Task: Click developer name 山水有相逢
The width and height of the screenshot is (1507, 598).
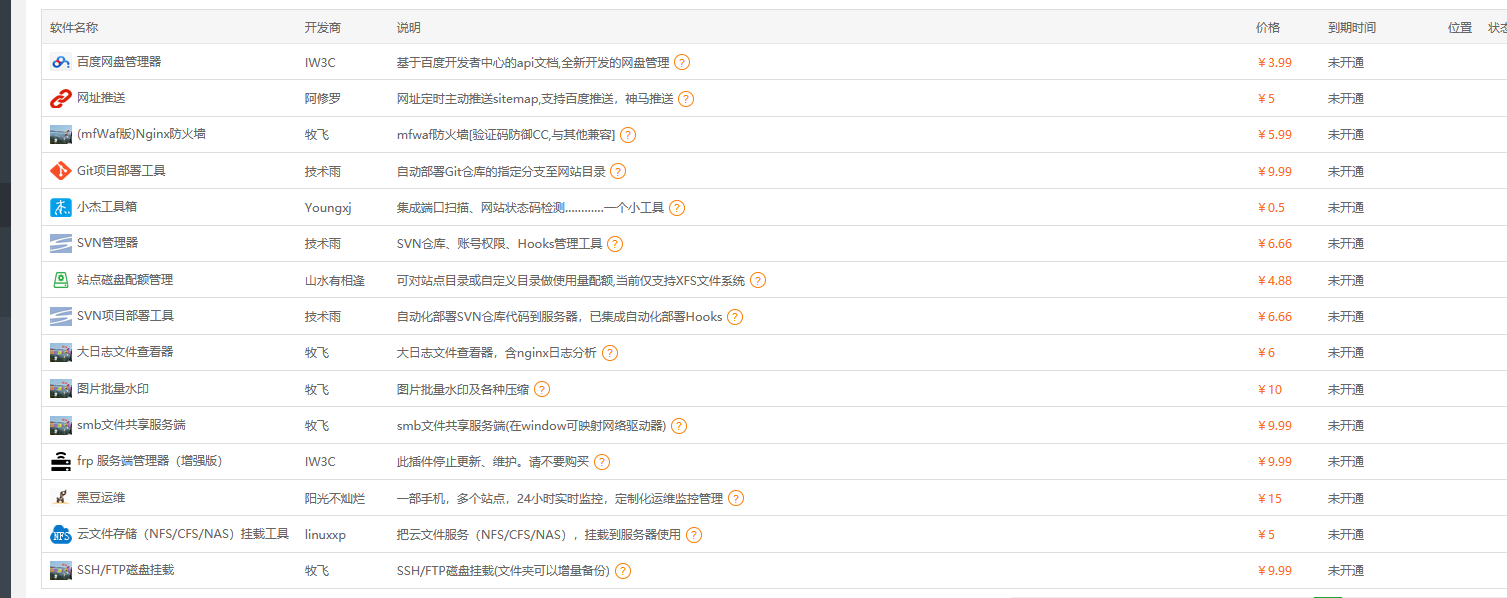Action: [335, 280]
